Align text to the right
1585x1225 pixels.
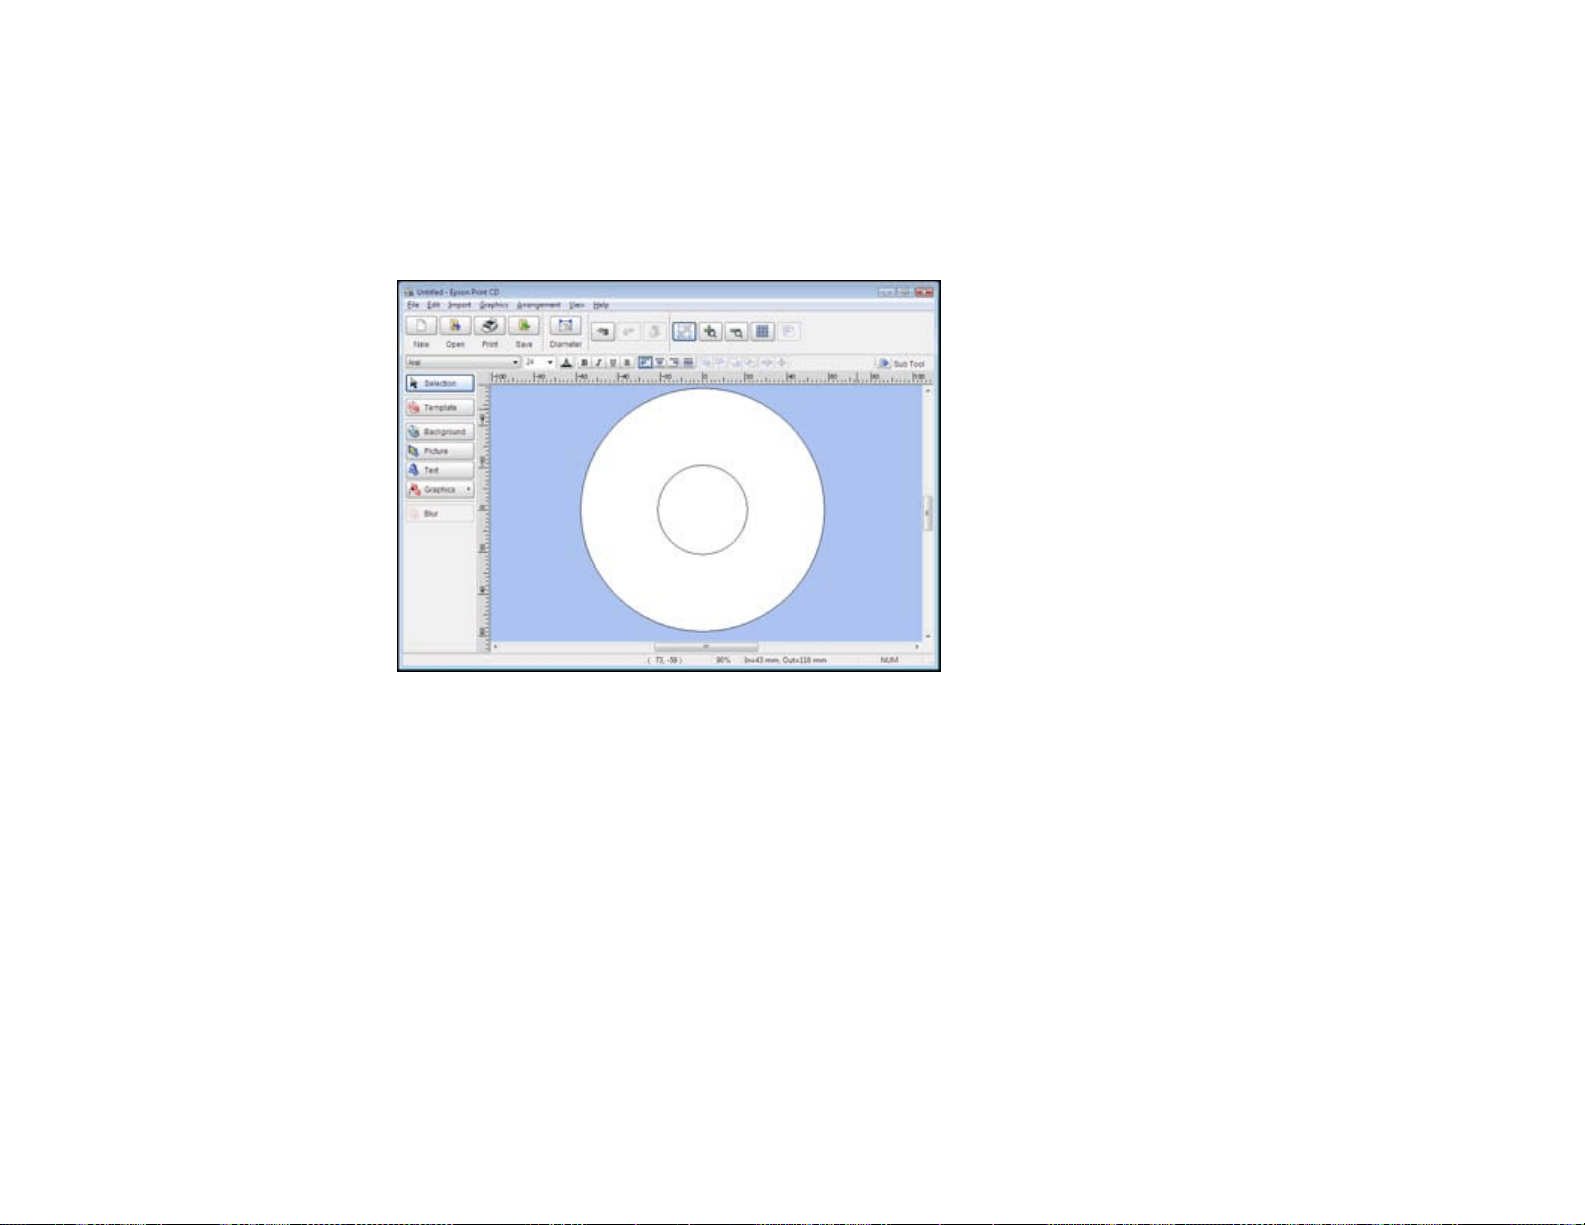673,362
